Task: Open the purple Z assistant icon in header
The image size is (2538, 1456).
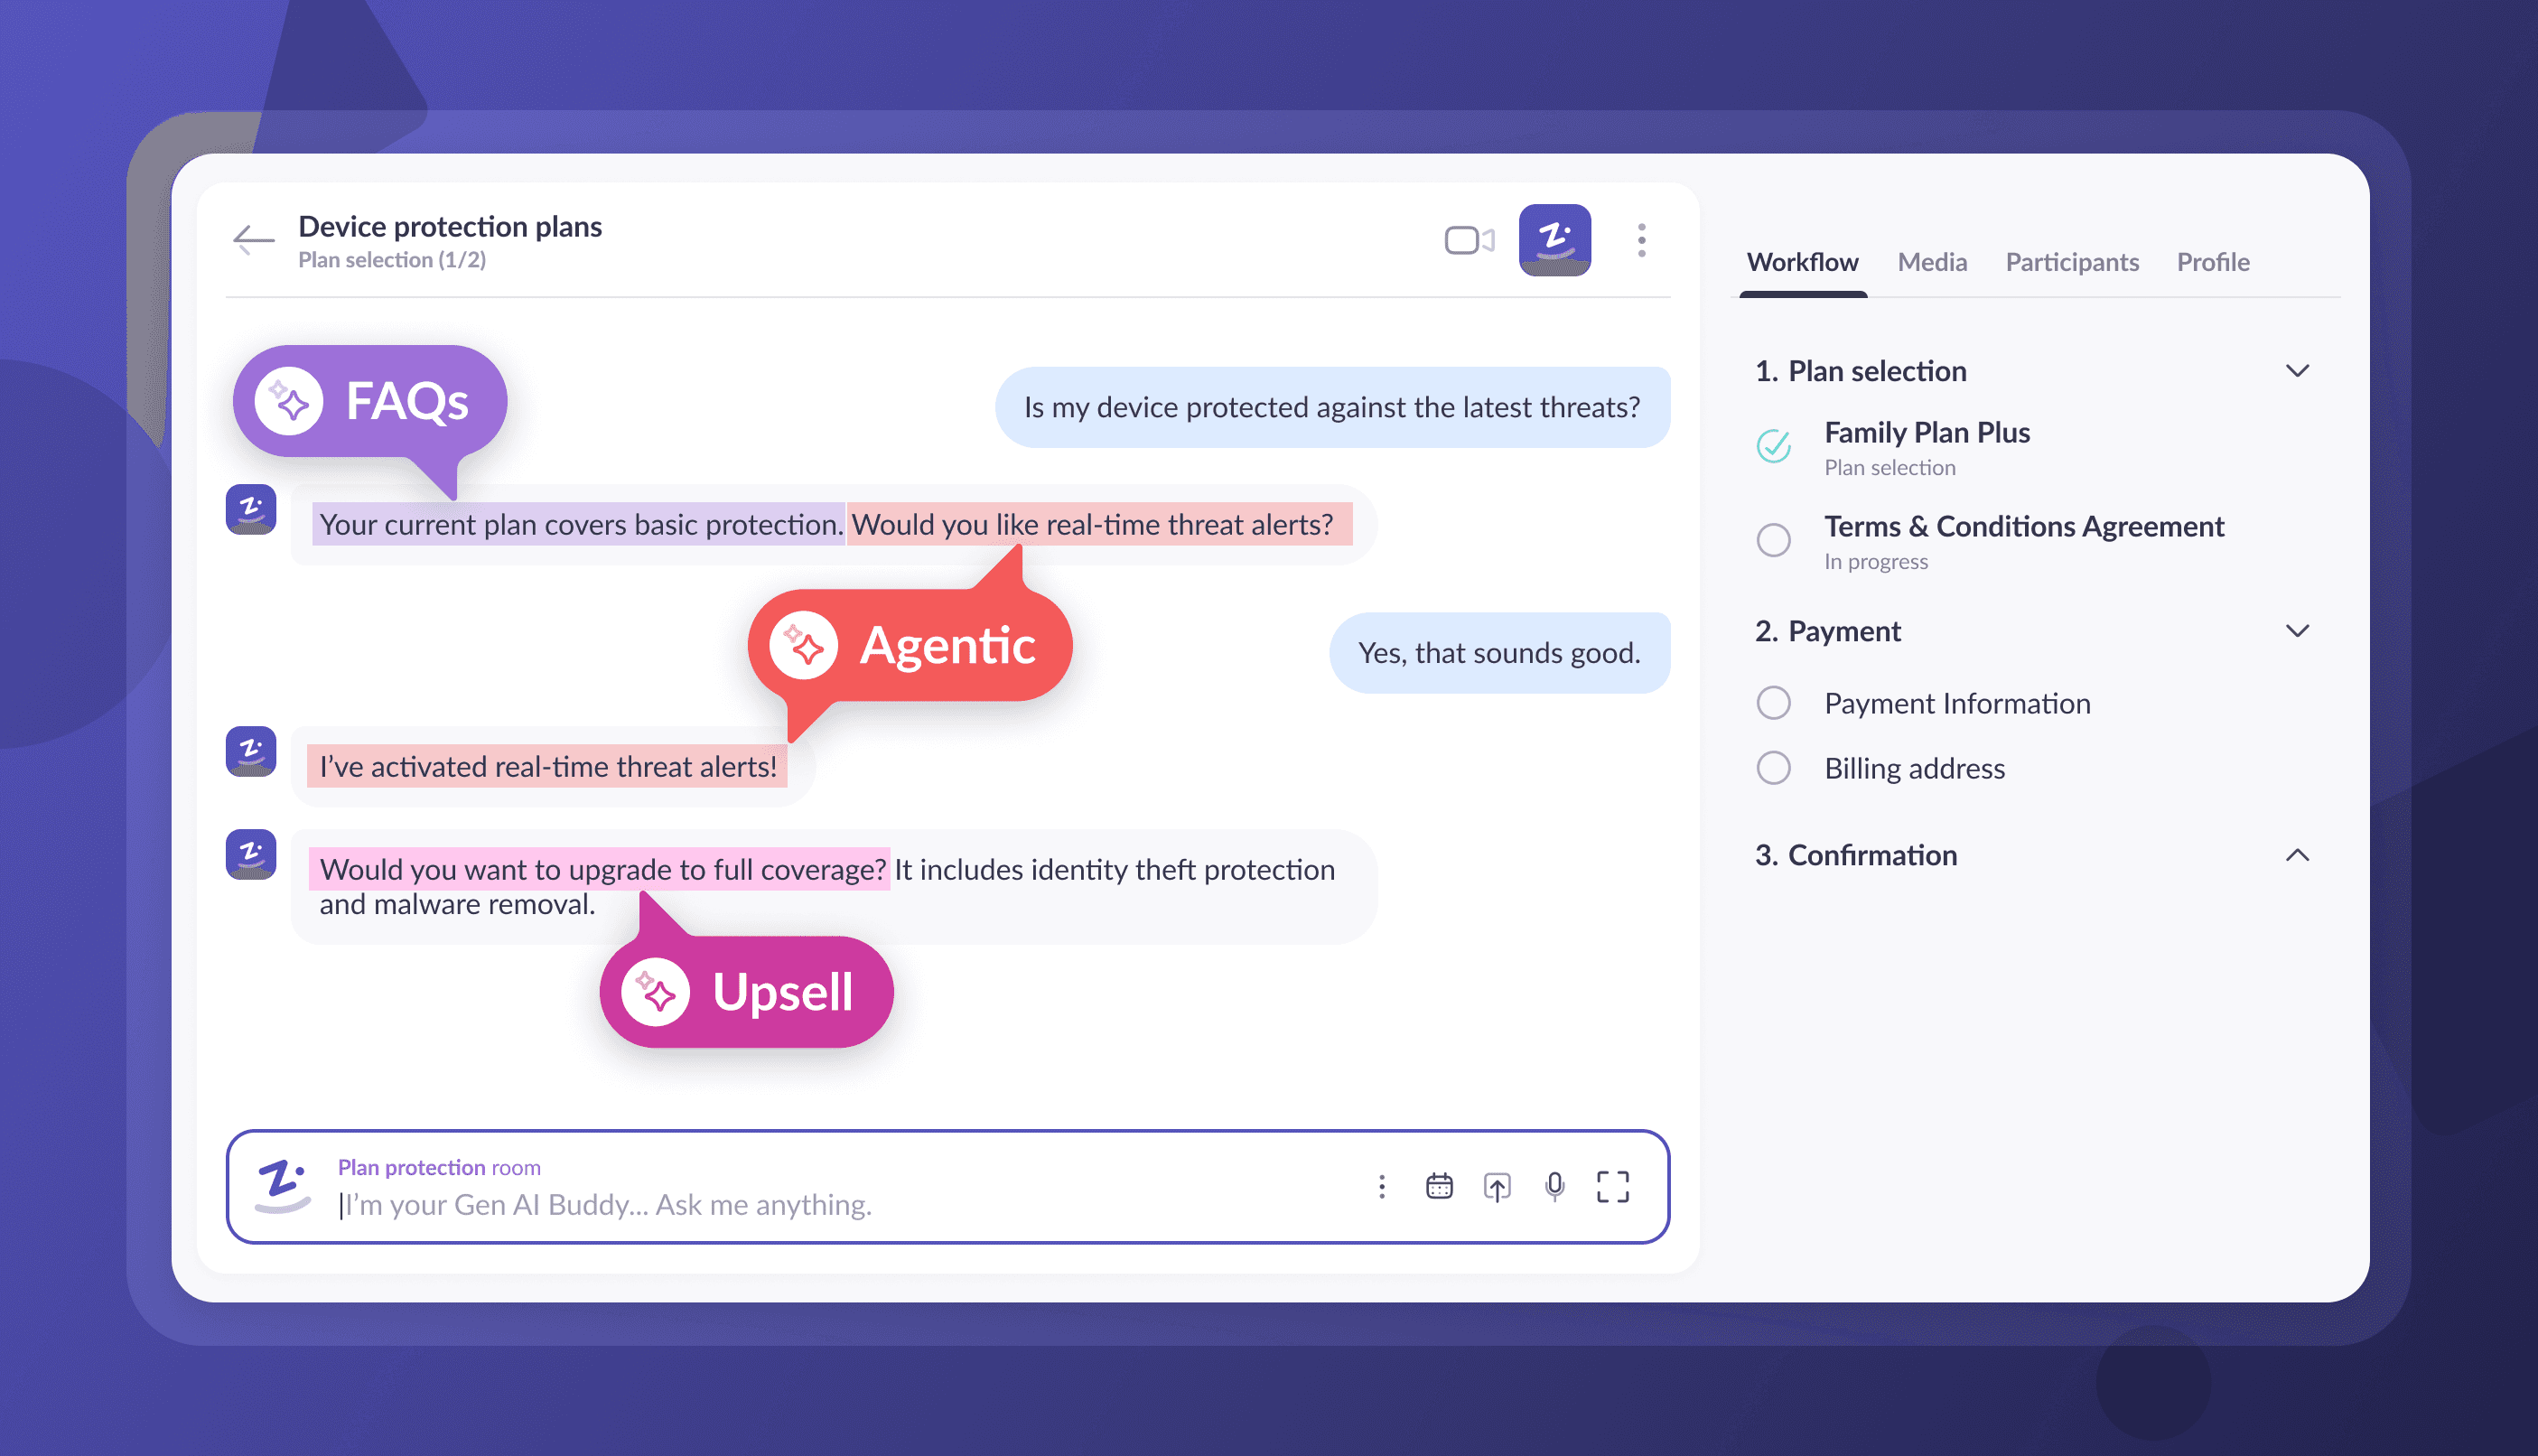Action: click(x=1554, y=240)
